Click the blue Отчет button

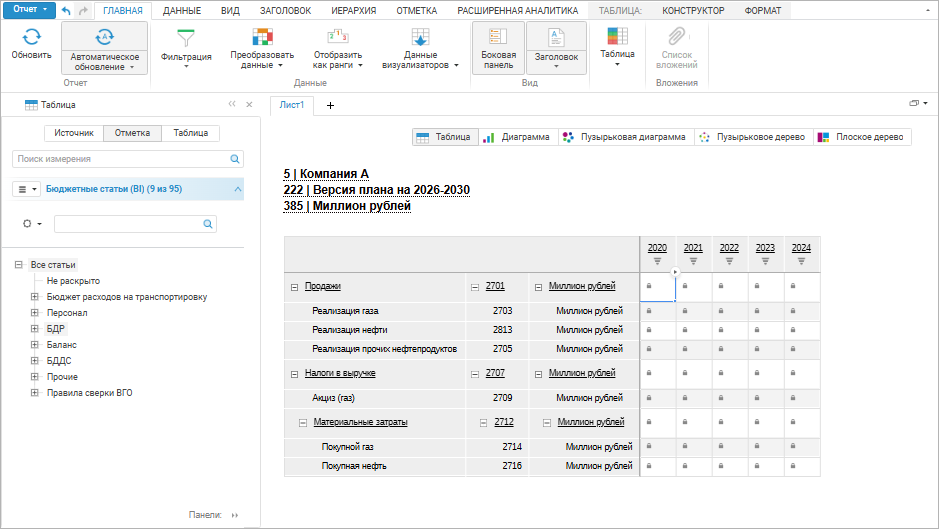point(25,9)
